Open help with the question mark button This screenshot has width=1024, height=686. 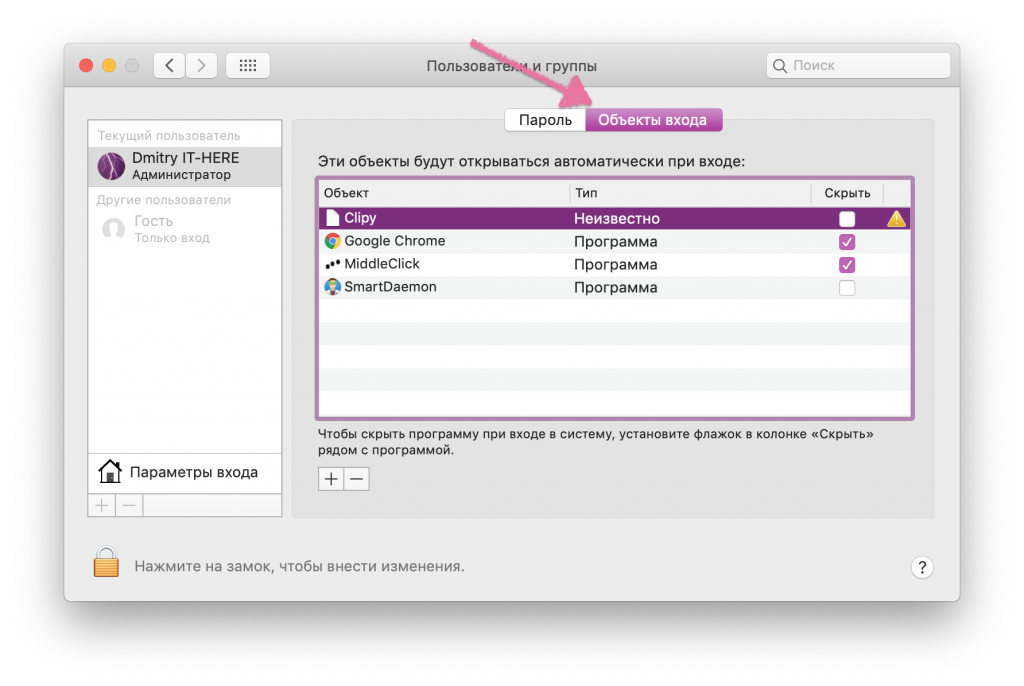tap(922, 567)
